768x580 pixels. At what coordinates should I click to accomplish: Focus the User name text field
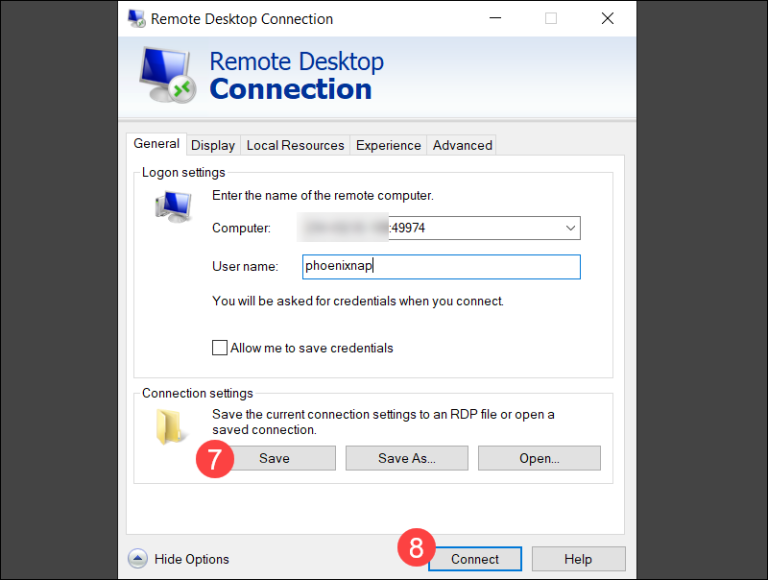[441, 267]
